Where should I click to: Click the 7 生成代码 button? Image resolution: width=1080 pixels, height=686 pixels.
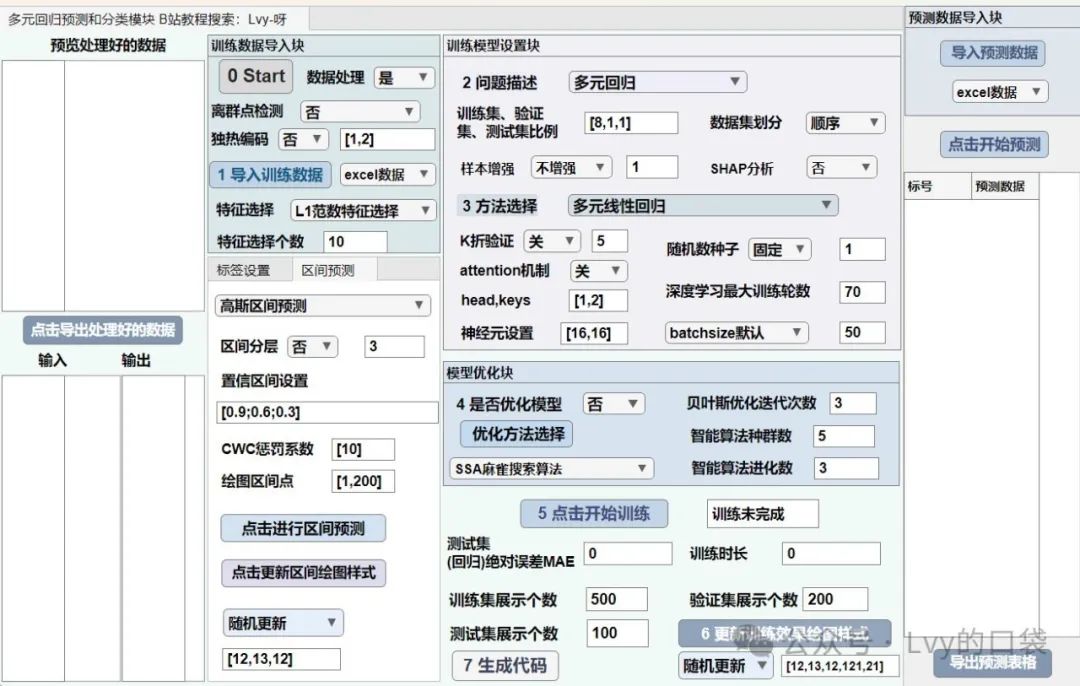pyautogui.click(x=504, y=665)
